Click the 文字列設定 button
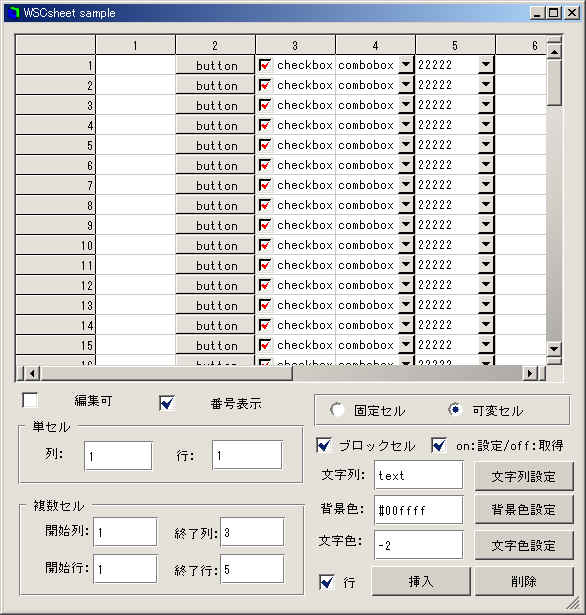This screenshot has height=615, width=586. pos(524,477)
